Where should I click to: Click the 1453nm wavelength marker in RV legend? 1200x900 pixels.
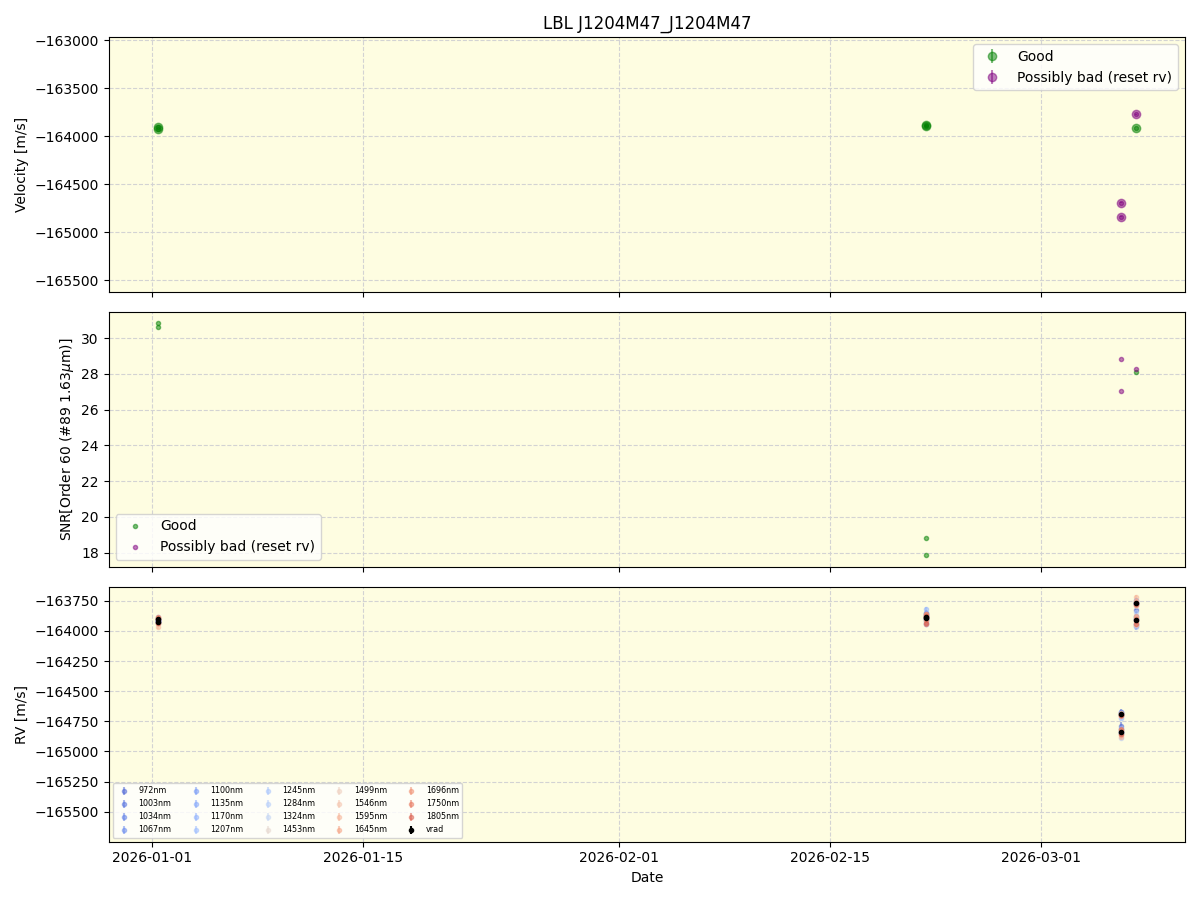(x=267, y=828)
